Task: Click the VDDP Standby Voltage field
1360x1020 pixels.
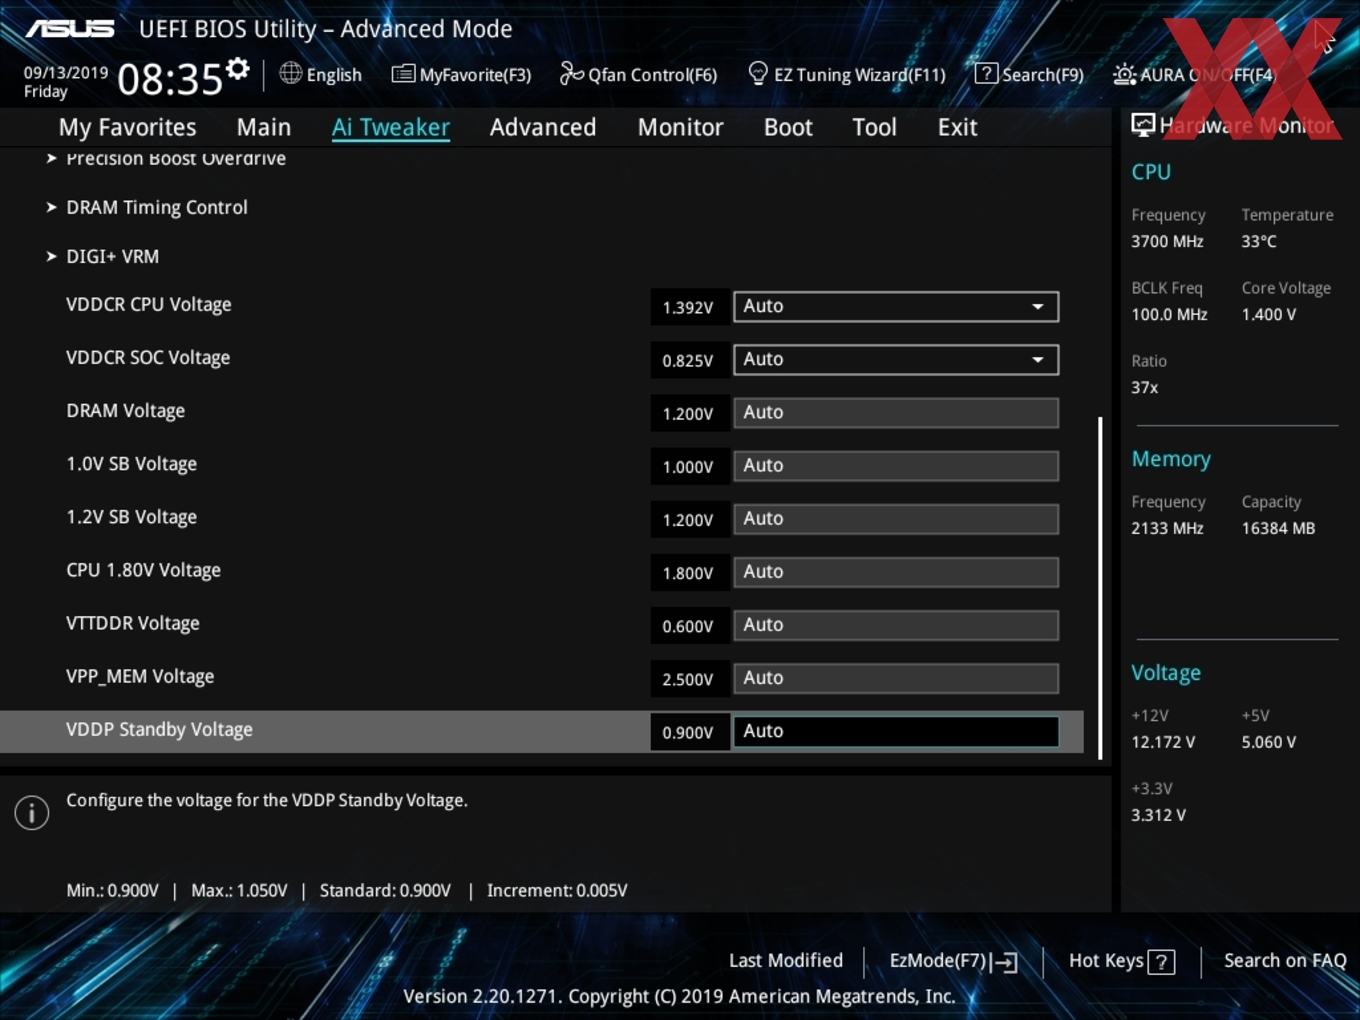Action: click(896, 731)
